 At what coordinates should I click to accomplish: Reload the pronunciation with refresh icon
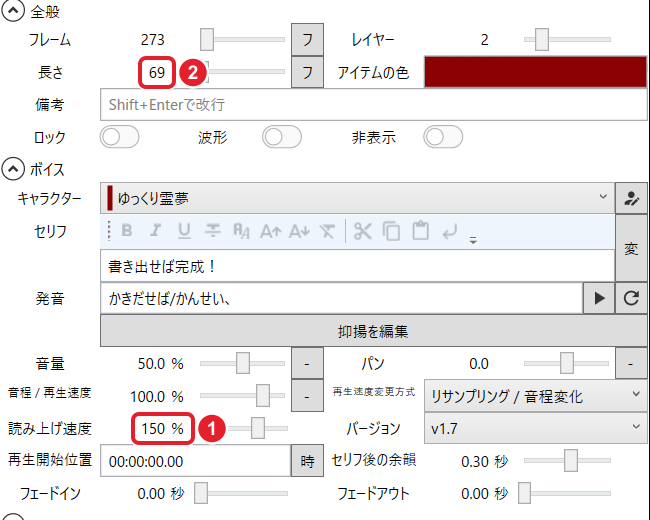[x=631, y=298]
